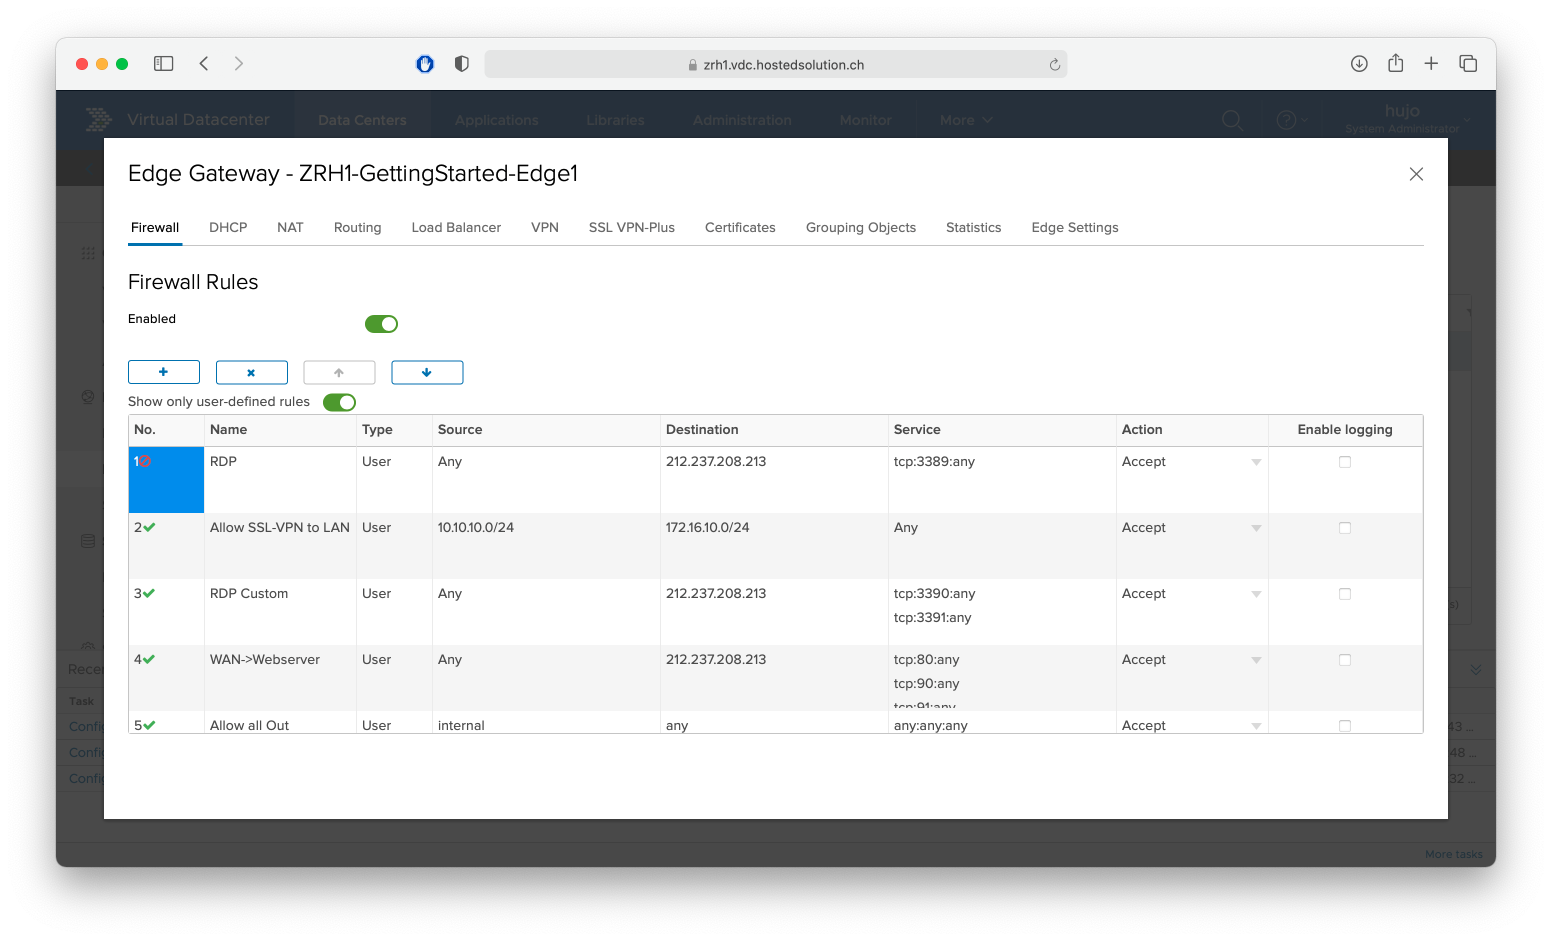Click the More tasks link
This screenshot has width=1552, height=941.
1454,854
